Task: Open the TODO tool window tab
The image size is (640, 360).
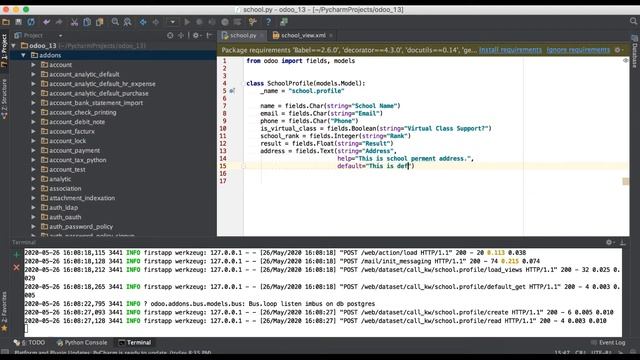Action: pyautogui.click(x=29, y=342)
